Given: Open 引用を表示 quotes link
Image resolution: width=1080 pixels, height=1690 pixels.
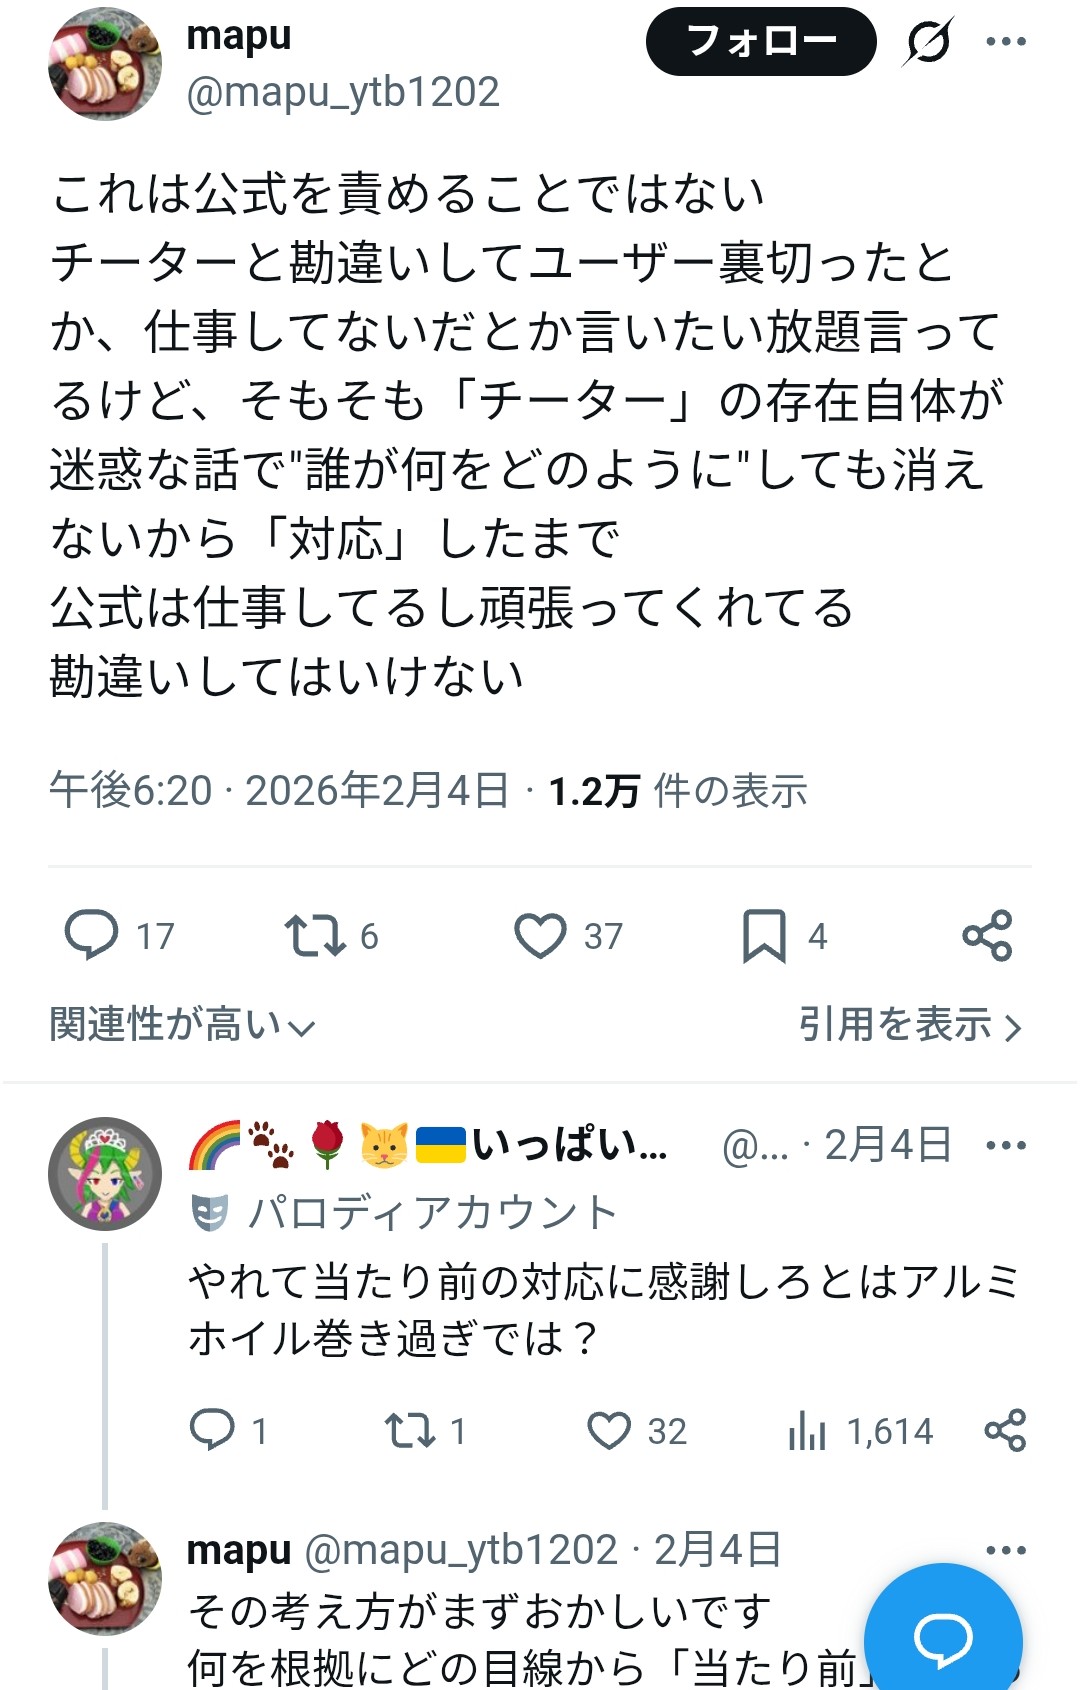Looking at the screenshot, I should [x=910, y=1025].
